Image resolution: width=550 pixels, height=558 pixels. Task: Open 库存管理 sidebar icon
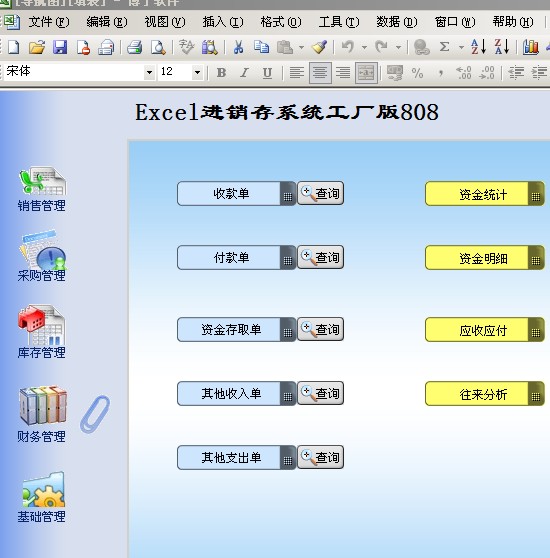pyautogui.click(x=42, y=332)
